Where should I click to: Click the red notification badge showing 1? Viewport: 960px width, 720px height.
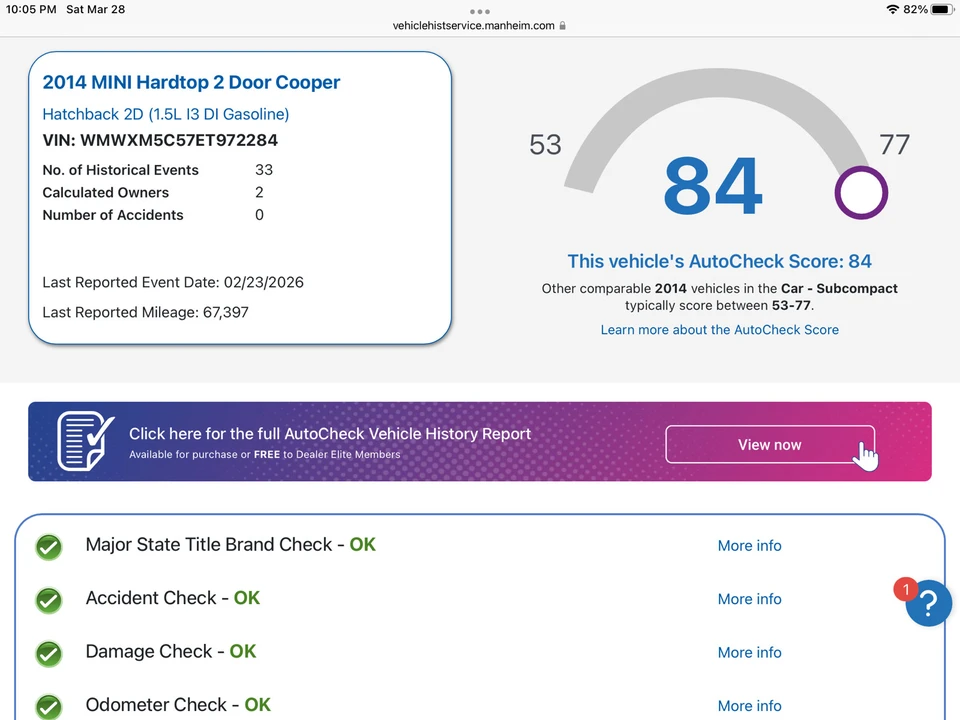coord(906,590)
